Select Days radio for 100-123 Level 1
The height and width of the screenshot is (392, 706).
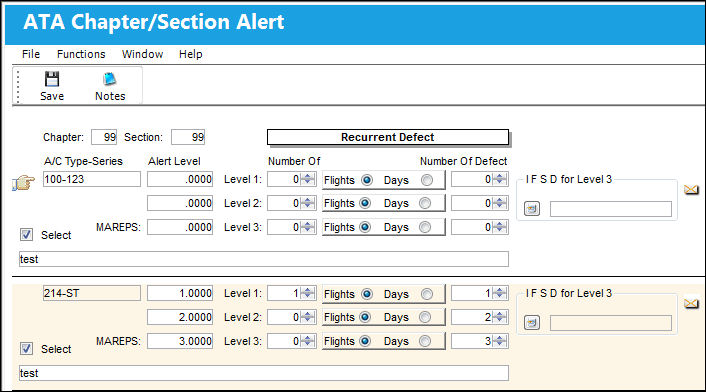coord(426,180)
